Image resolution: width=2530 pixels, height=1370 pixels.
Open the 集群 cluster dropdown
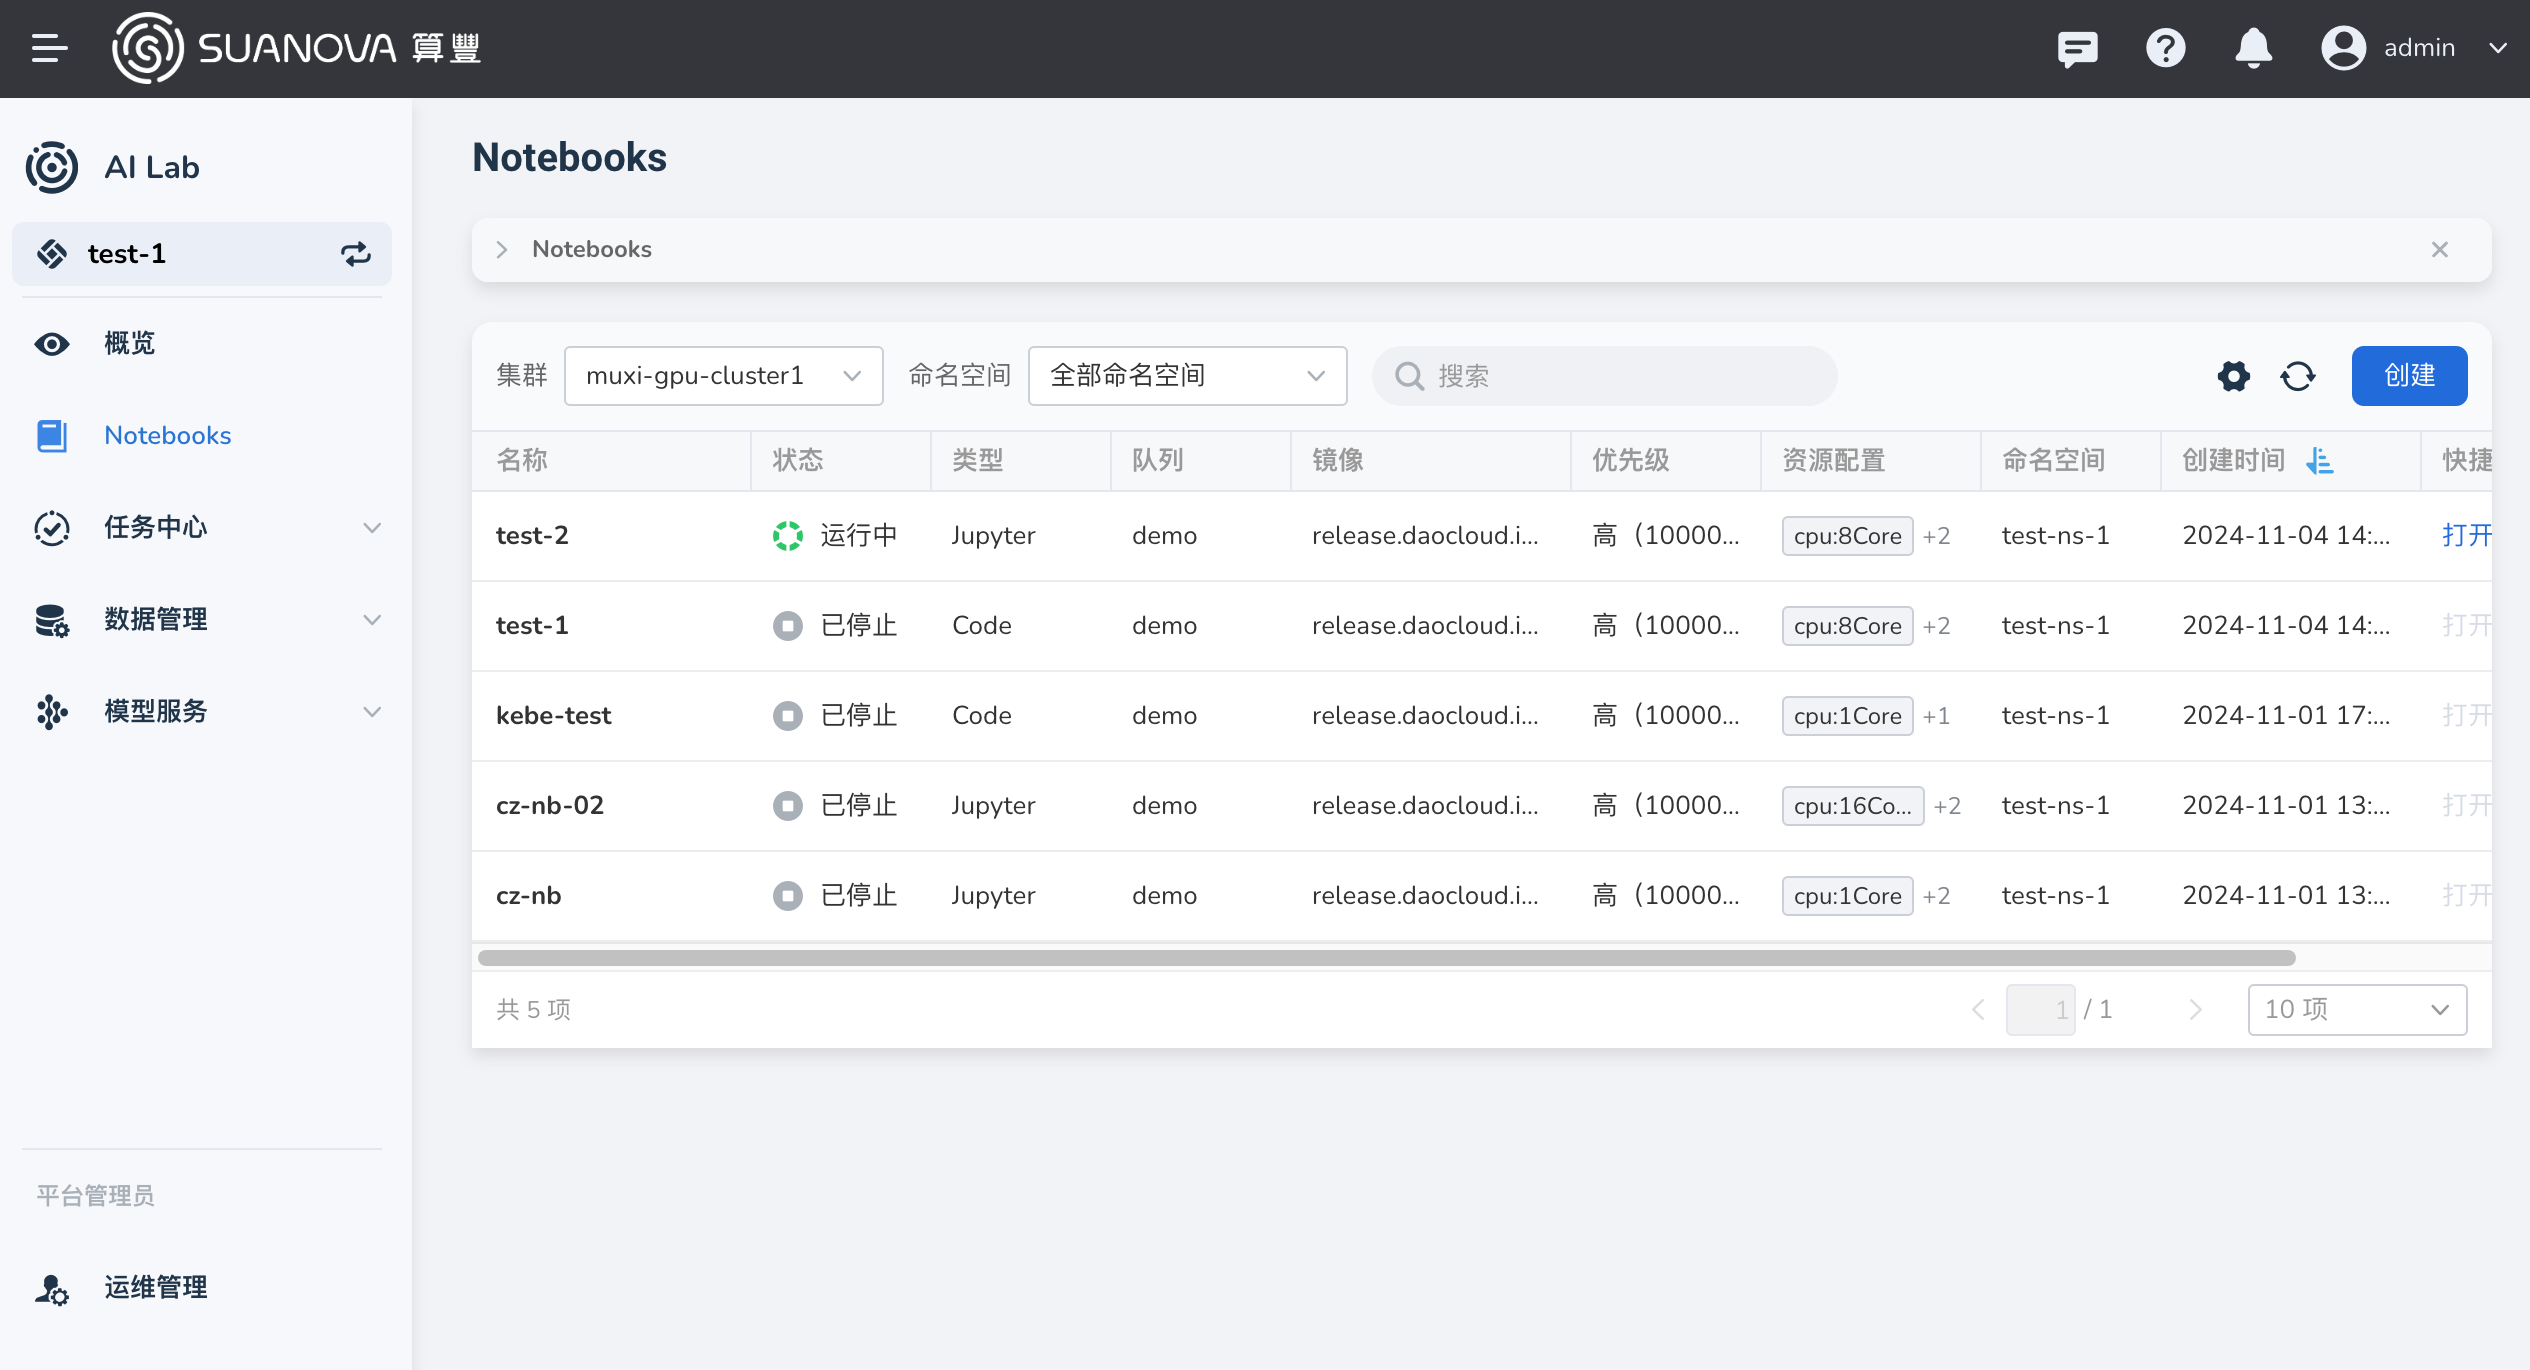(x=724, y=376)
